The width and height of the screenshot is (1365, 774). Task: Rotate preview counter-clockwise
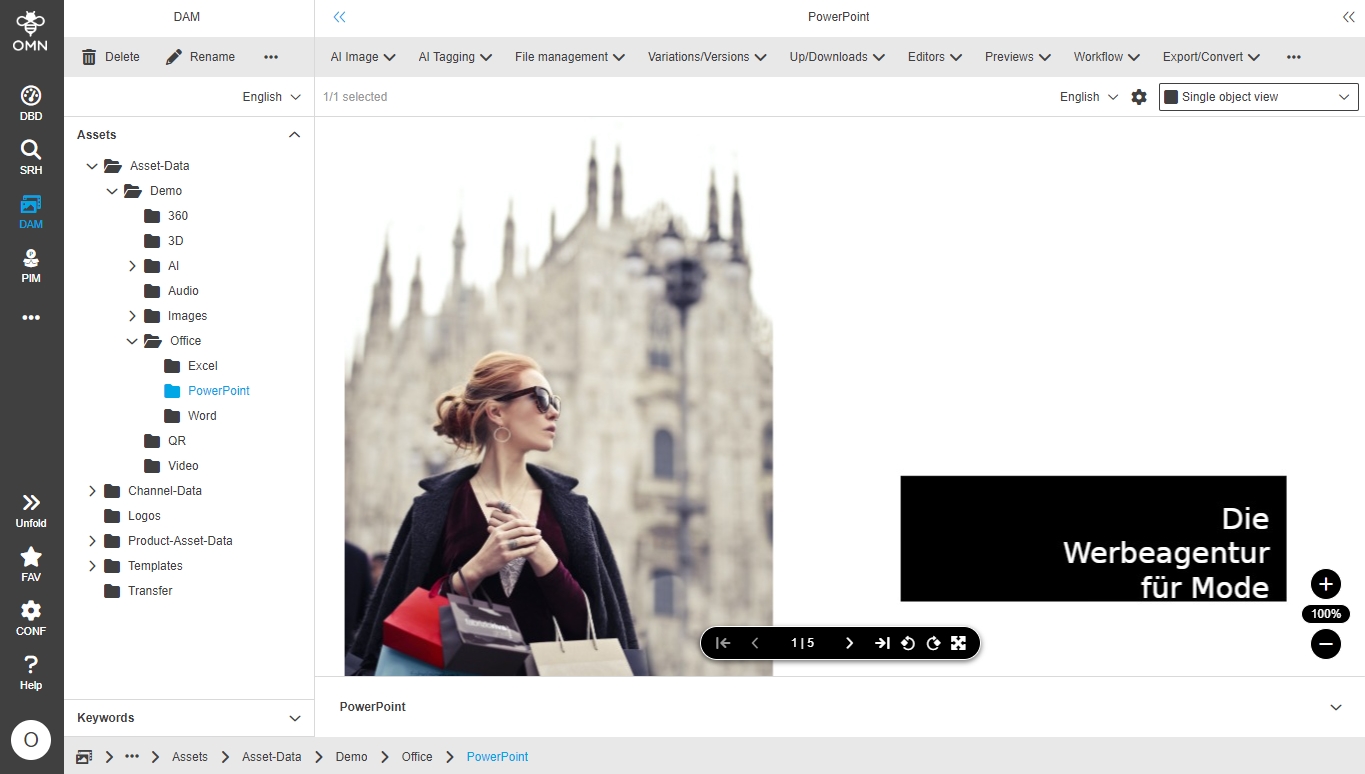(908, 643)
